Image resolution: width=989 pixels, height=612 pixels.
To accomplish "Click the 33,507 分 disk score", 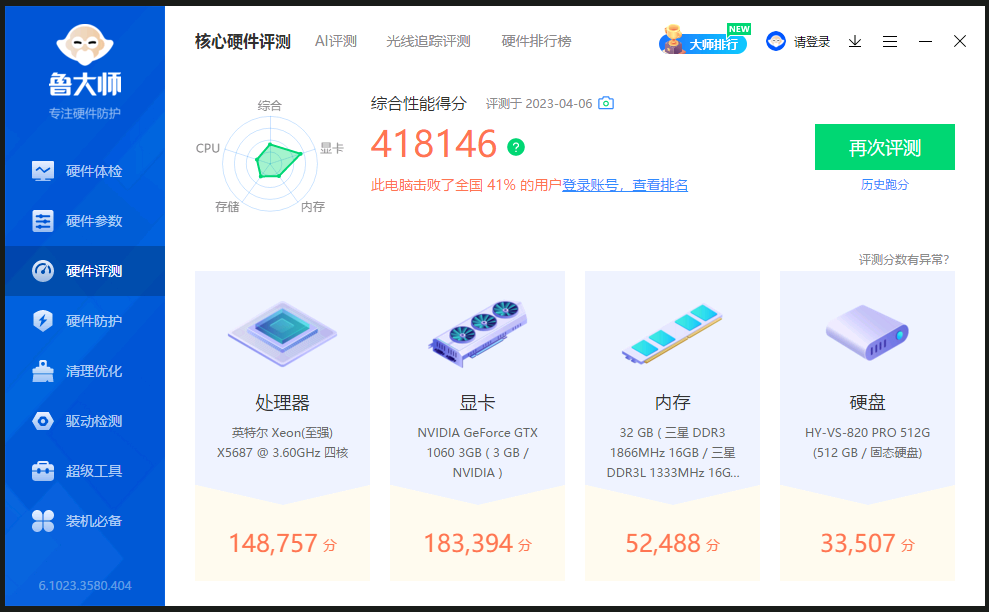I will (867, 543).
